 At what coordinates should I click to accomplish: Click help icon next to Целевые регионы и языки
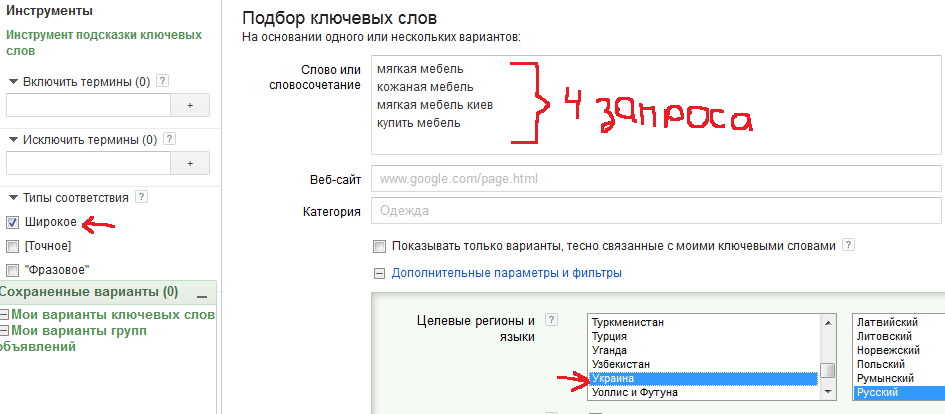[551, 320]
